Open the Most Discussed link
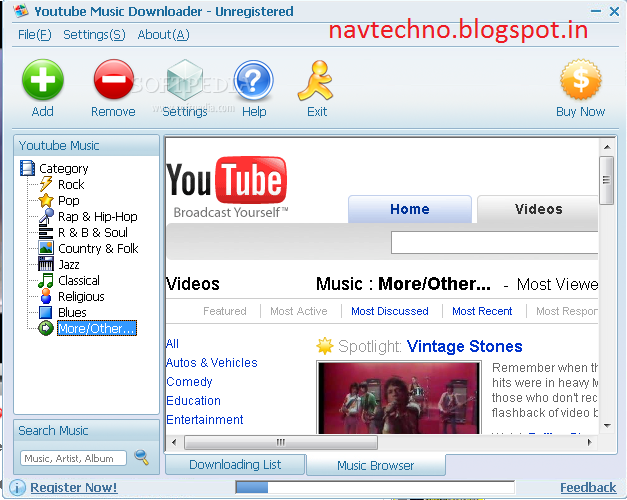The image size is (627, 500). 389,311
